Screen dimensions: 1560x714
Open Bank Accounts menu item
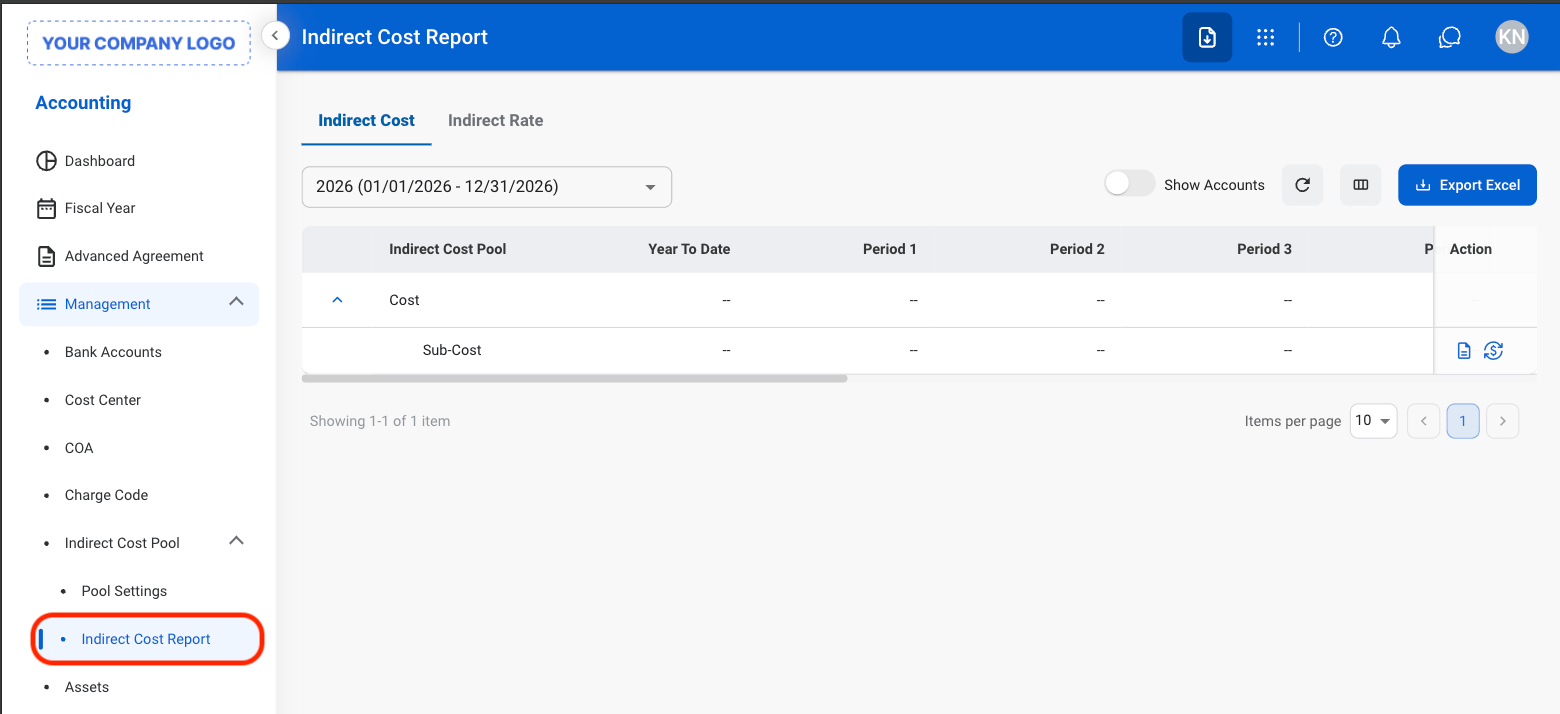pyautogui.click(x=113, y=352)
